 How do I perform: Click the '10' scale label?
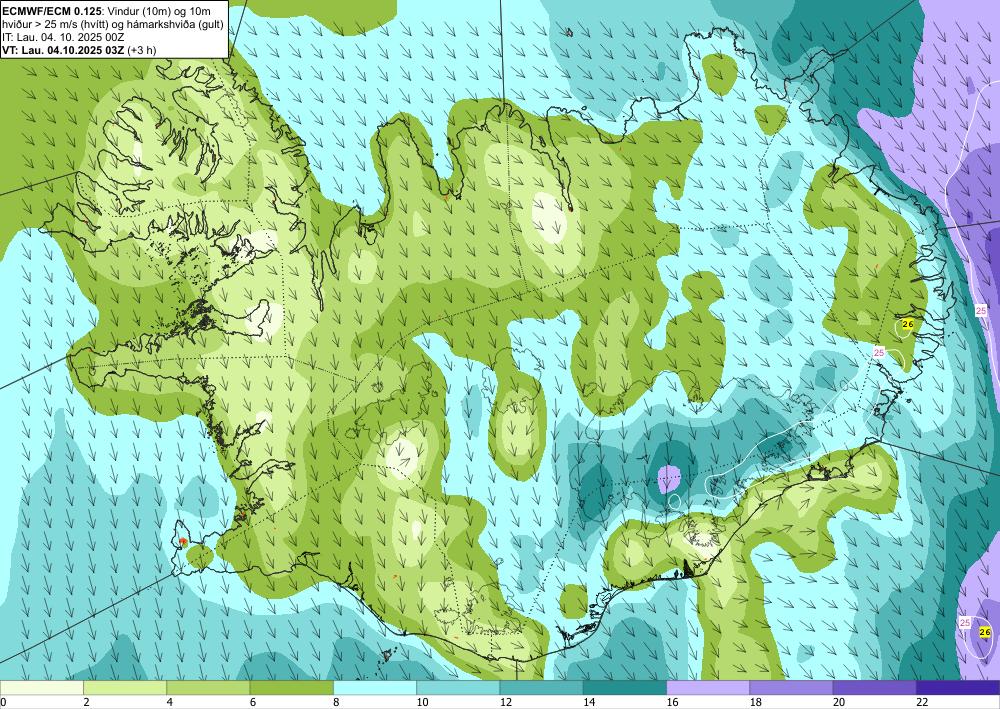pos(422,702)
